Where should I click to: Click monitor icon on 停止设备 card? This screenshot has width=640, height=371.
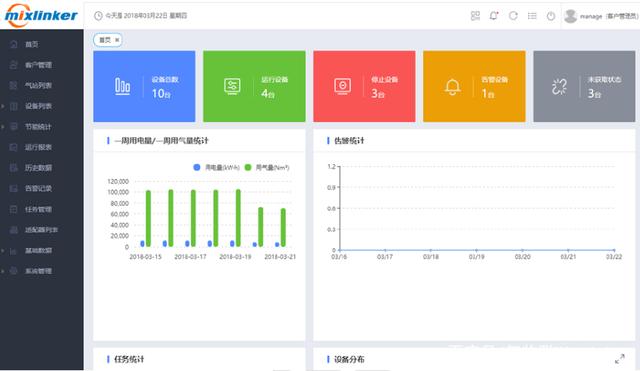point(342,86)
